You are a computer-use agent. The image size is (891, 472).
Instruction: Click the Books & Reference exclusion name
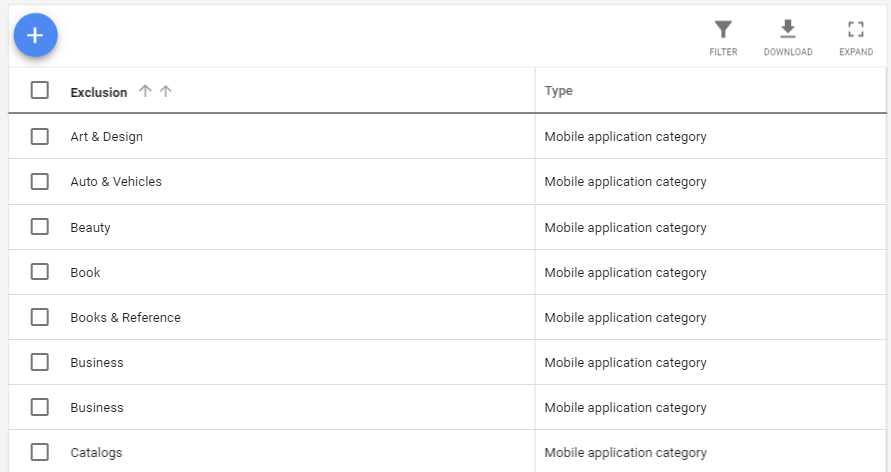[125, 317]
